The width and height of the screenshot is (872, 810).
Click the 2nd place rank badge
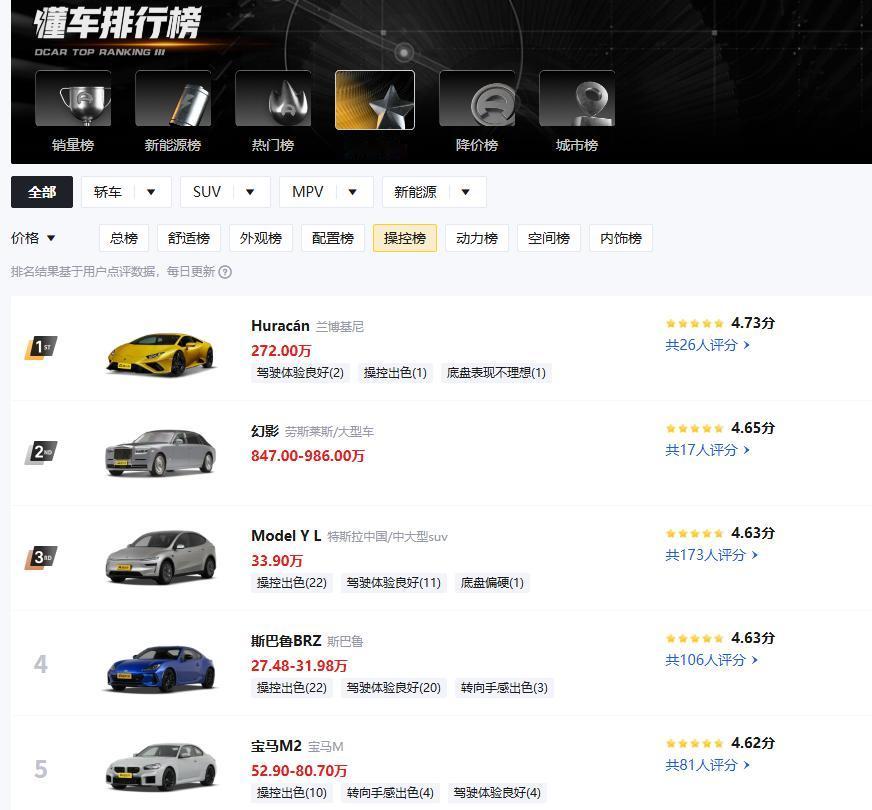pos(41,453)
